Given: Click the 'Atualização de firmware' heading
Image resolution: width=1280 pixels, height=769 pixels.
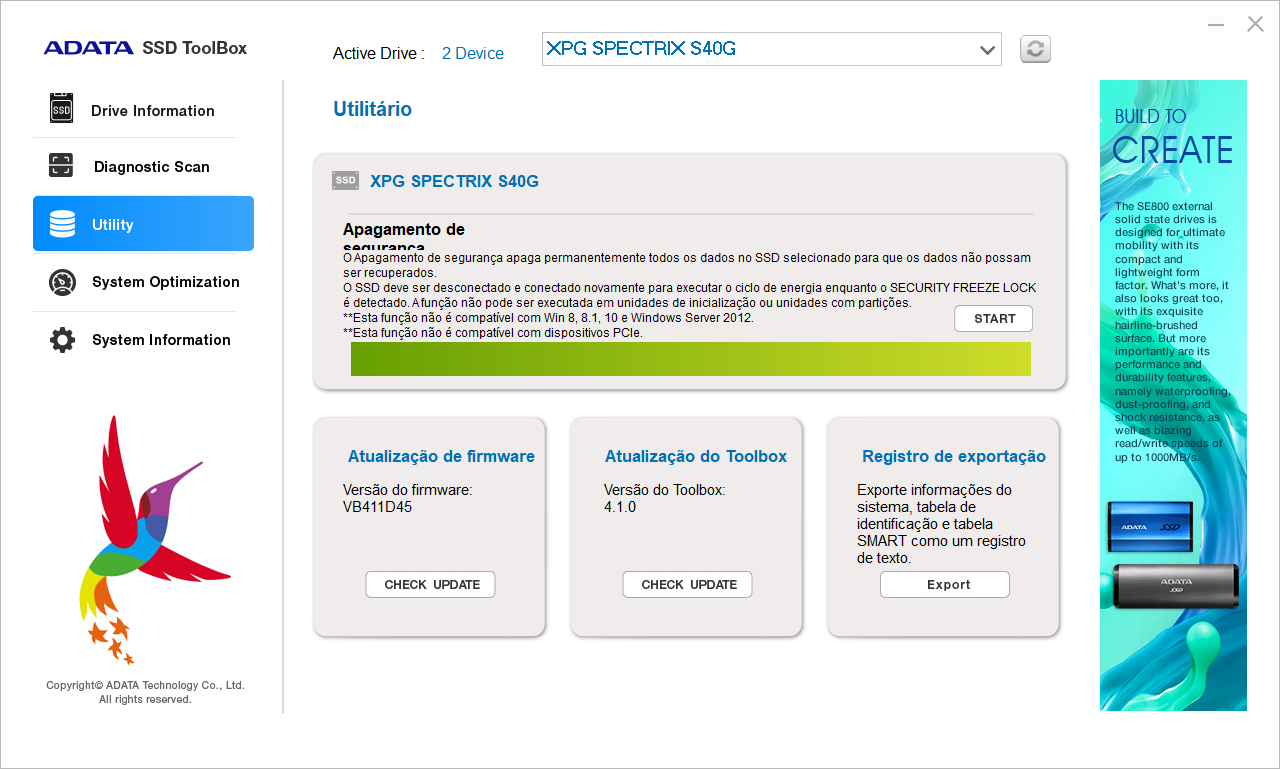Looking at the screenshot, I should [441, 457].
